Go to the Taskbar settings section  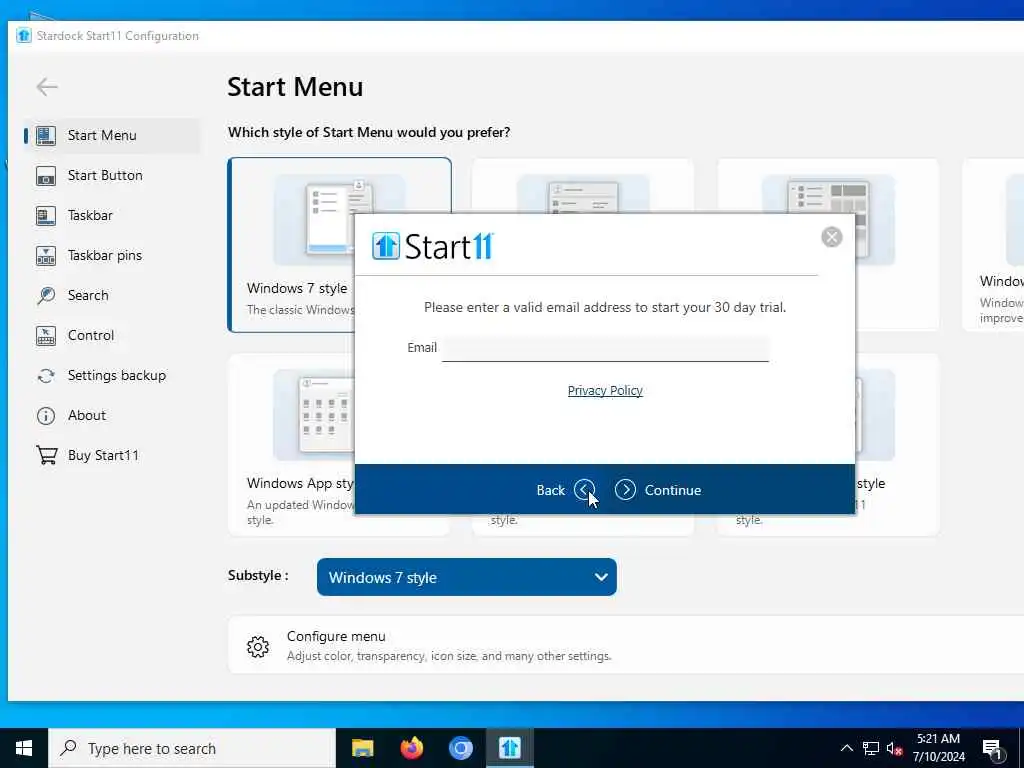pos(112,216)
